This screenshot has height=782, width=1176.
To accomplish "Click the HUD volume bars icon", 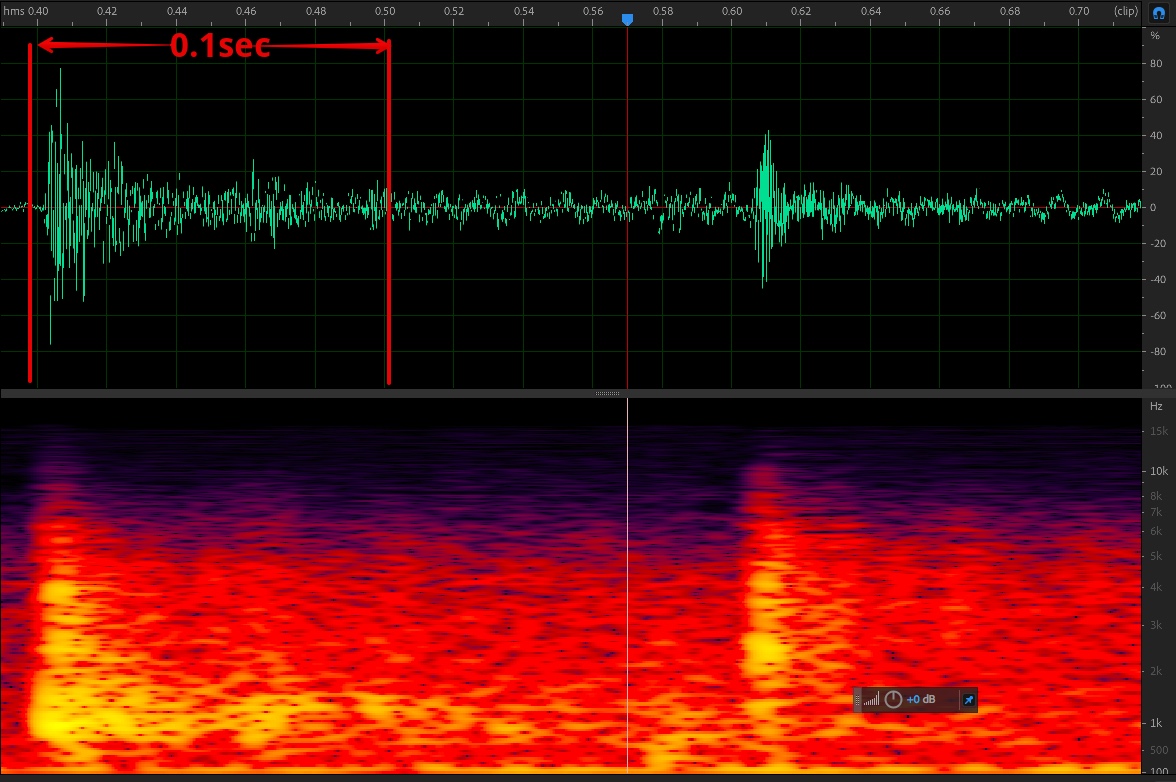I will 872,700.
